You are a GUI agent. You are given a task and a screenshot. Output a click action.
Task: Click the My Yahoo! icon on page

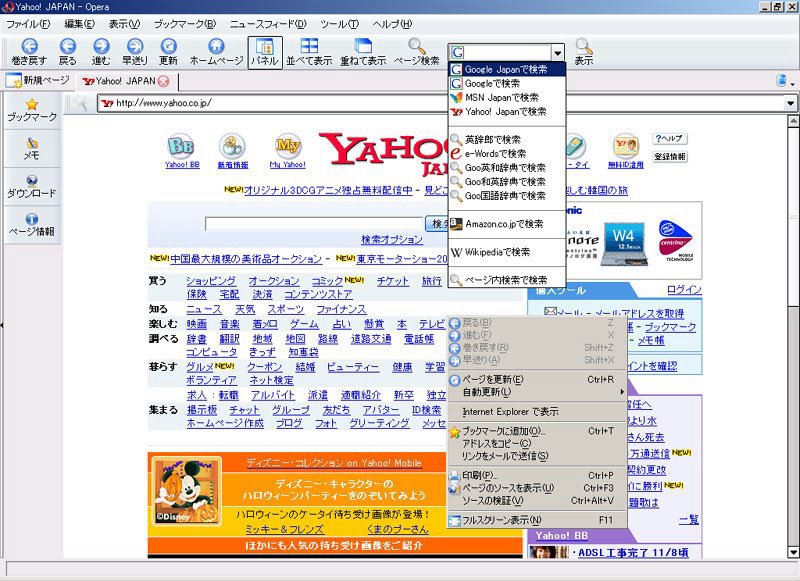click(x=288, y=146)
